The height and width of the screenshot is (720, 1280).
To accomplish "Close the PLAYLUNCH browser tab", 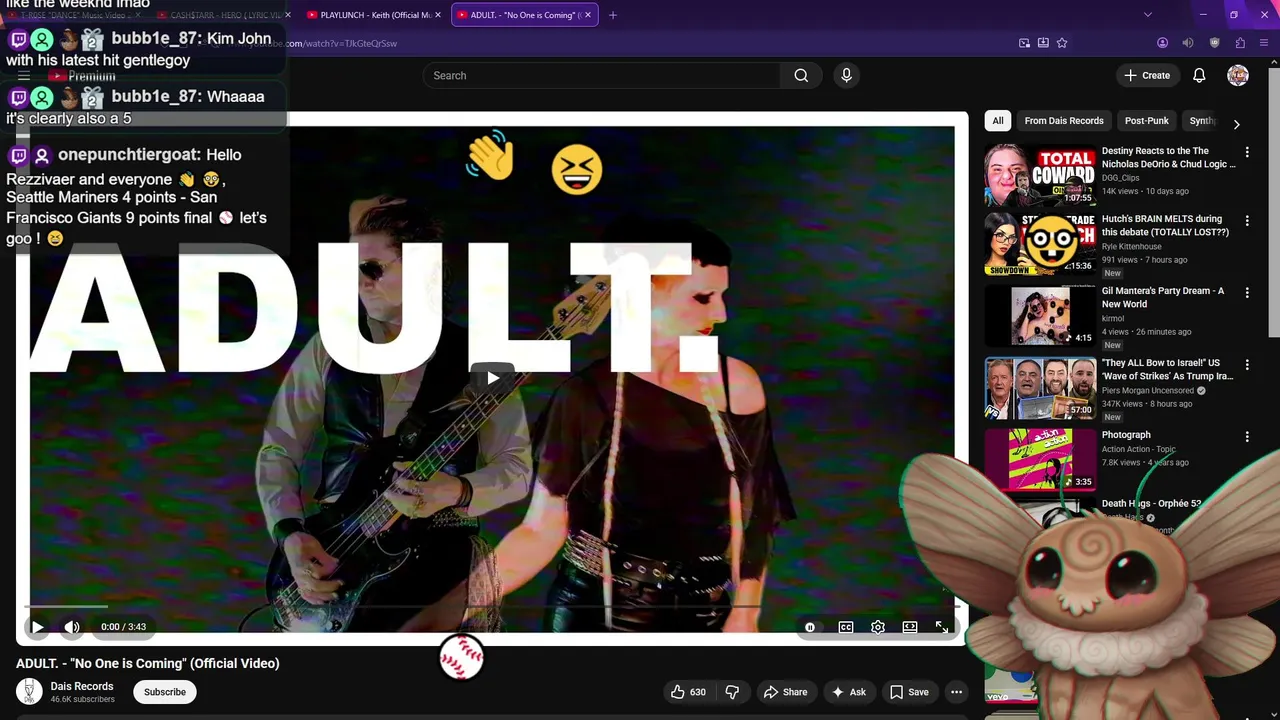I will click(x=438, y=15).
